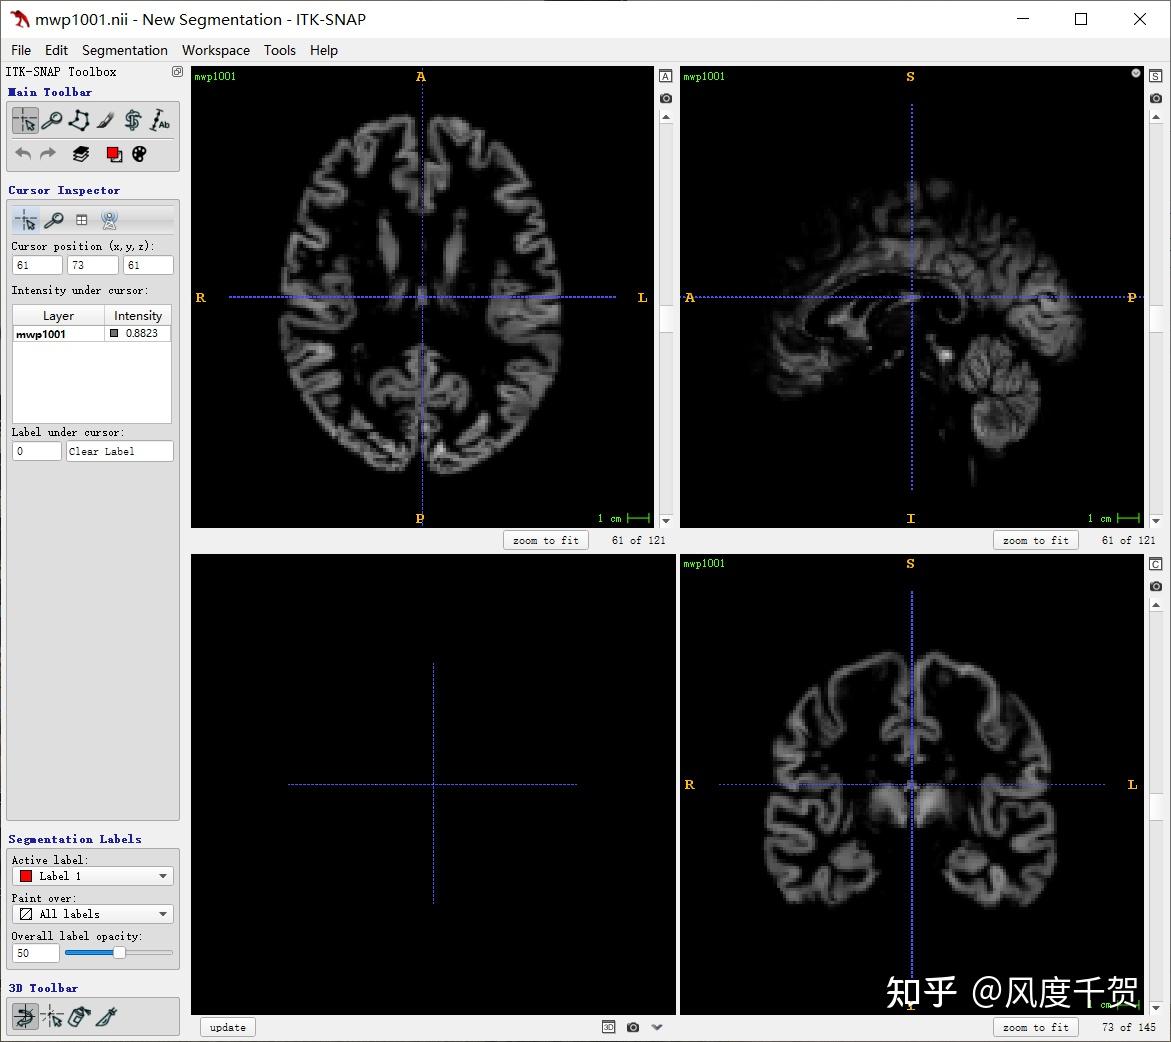
Task: Select the Polygon drawing tool
Action: tap(79, 120)
